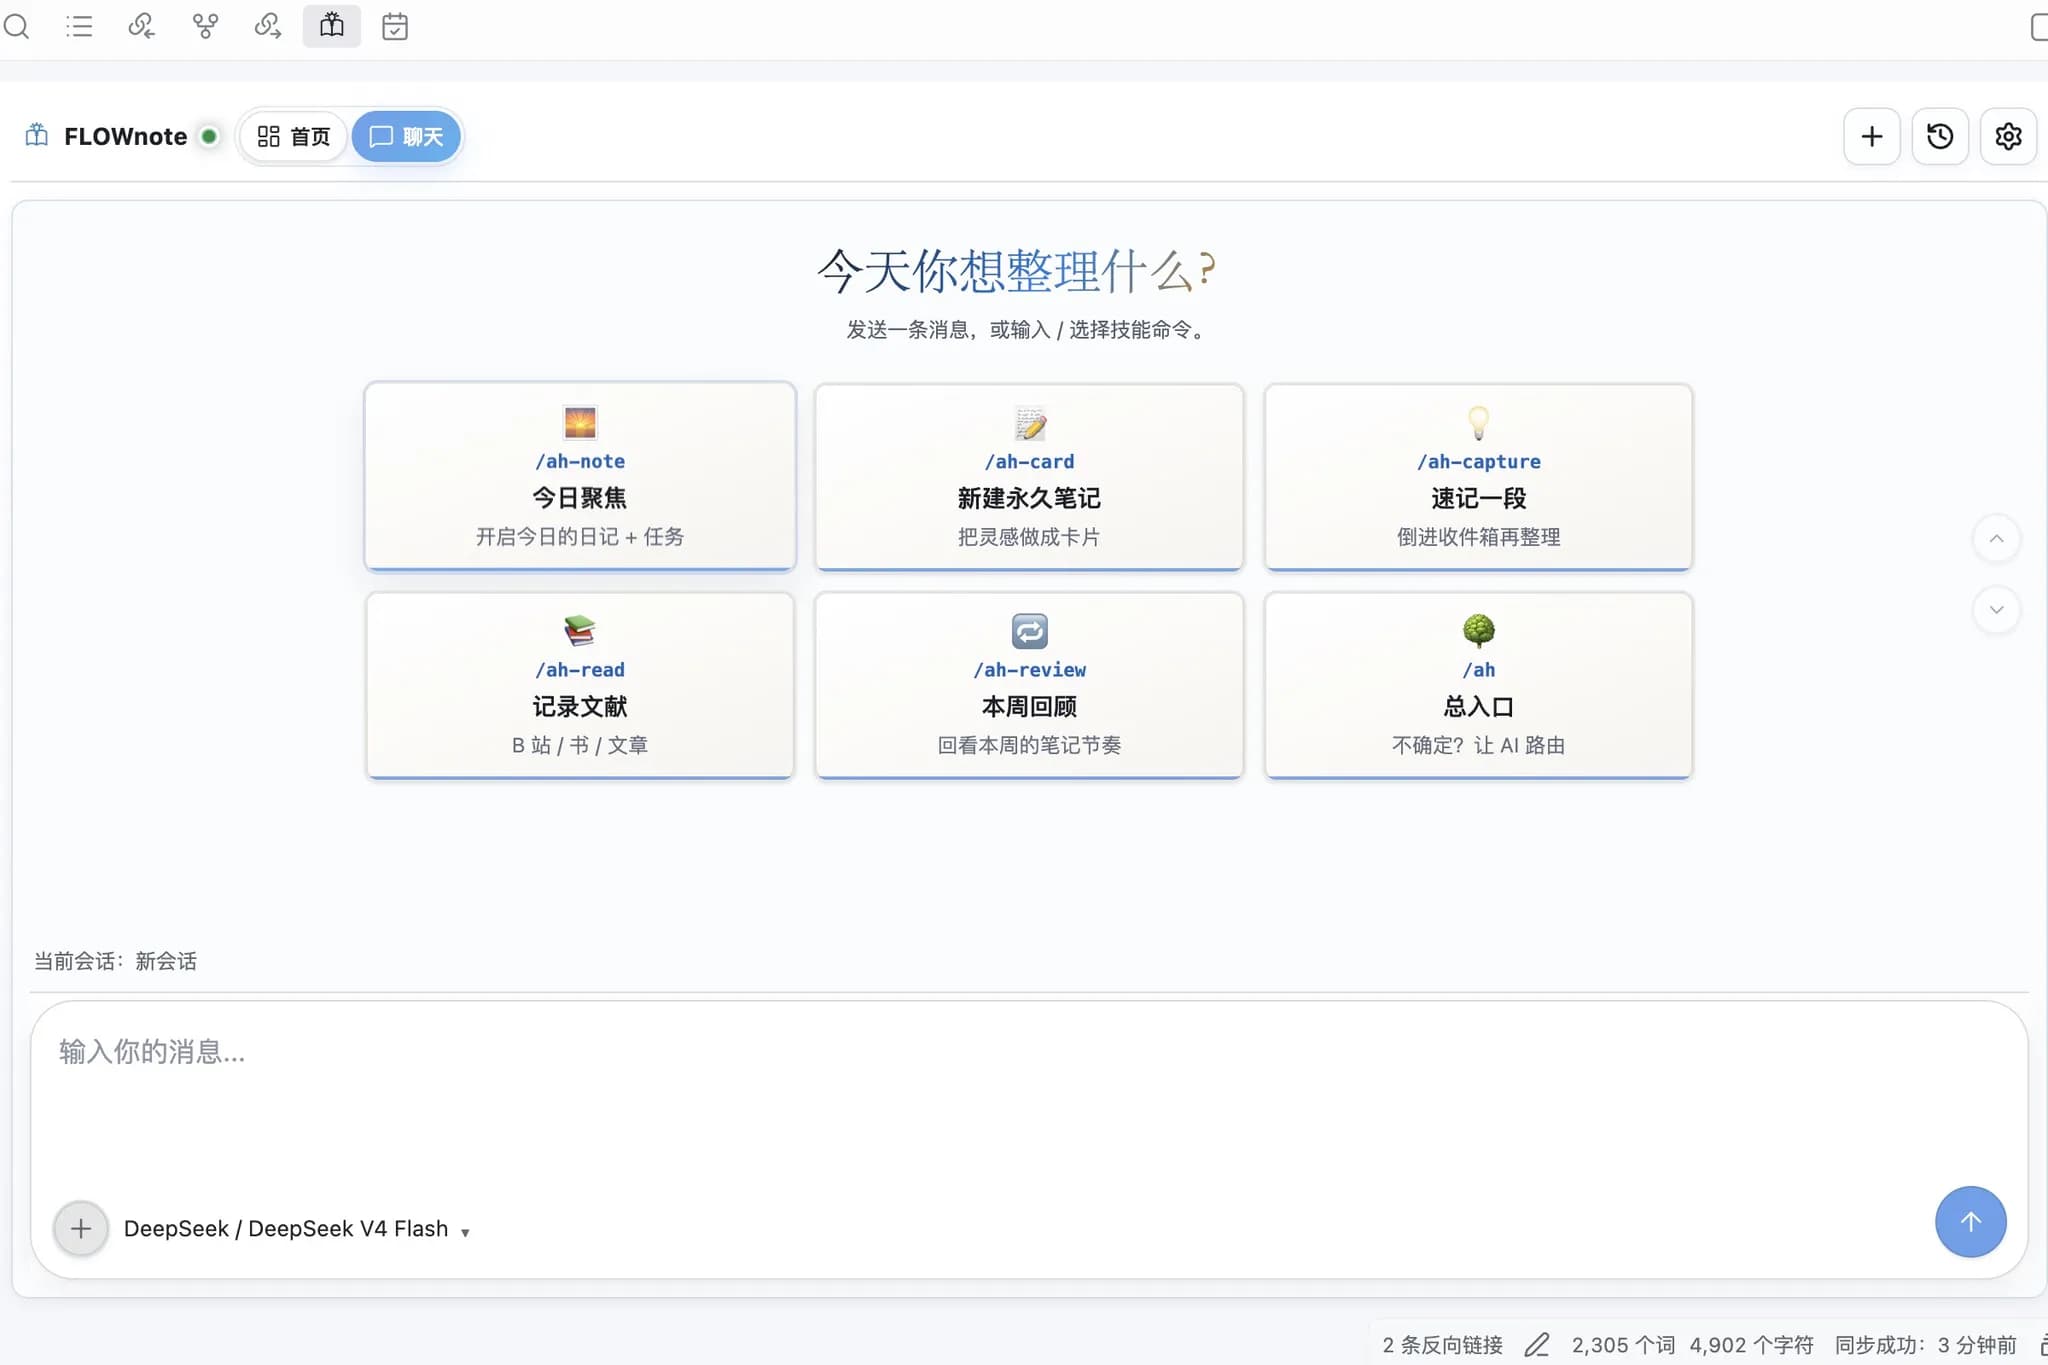Click the attachment plus button in composer
Screen dimensions: 2048x1365
point(81,1228)
